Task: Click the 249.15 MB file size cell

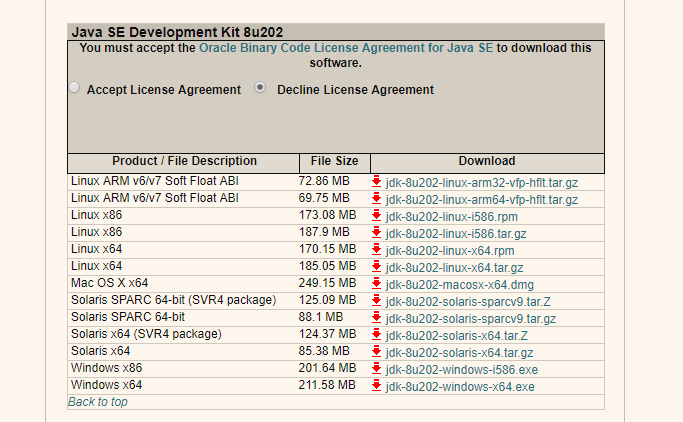Action: point(328,283)
